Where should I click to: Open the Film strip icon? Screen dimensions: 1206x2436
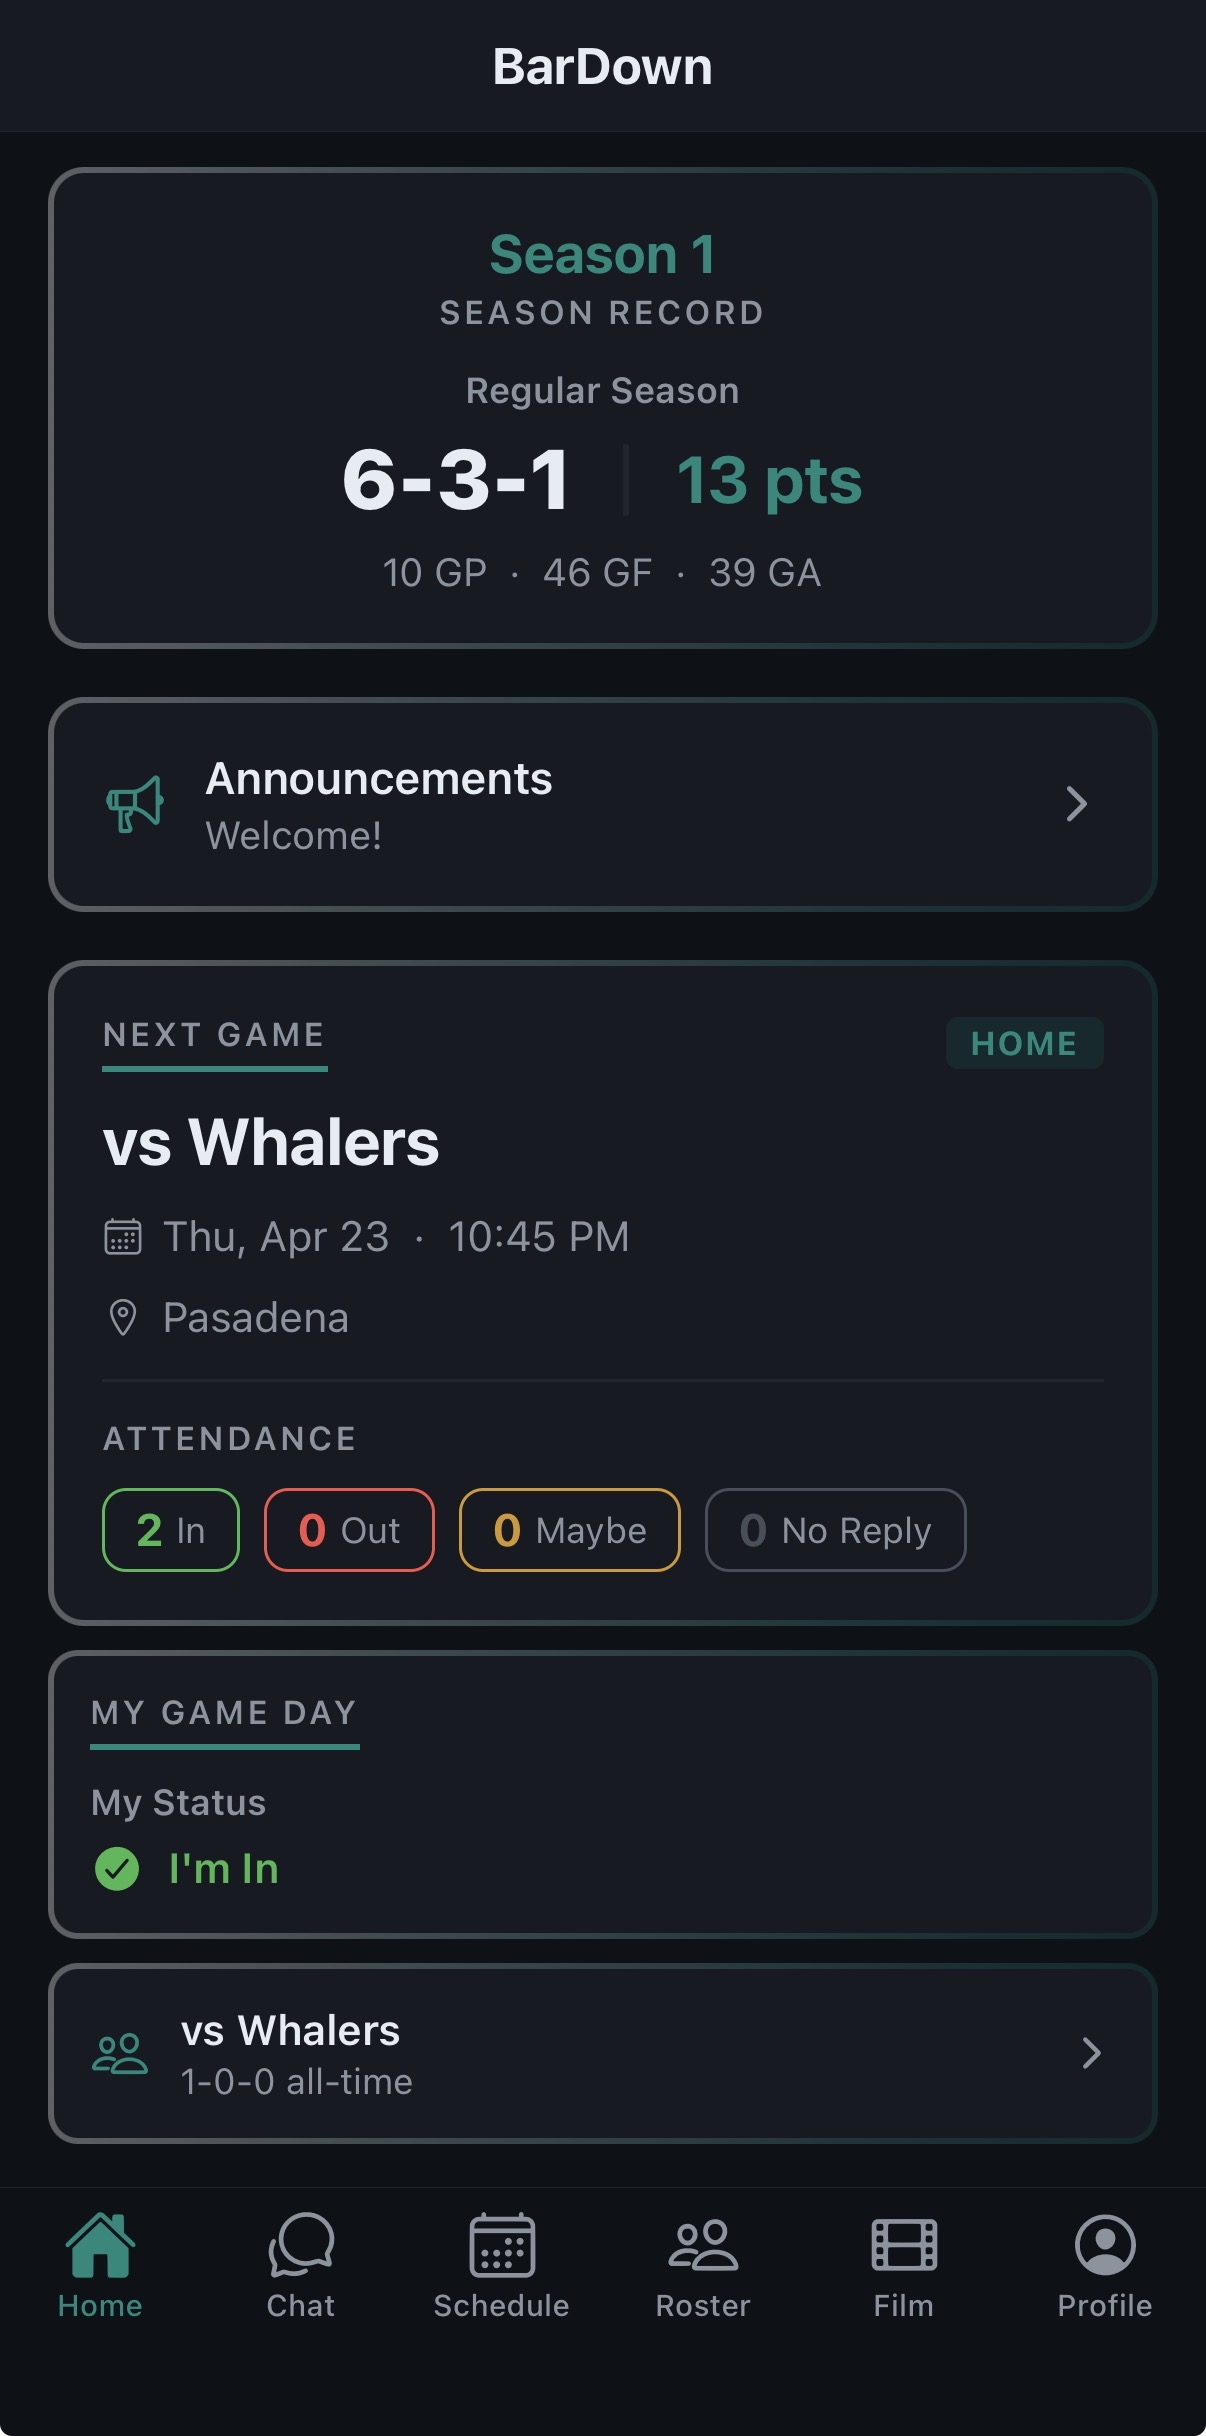pyautogui.click(x=904, y=2246)
